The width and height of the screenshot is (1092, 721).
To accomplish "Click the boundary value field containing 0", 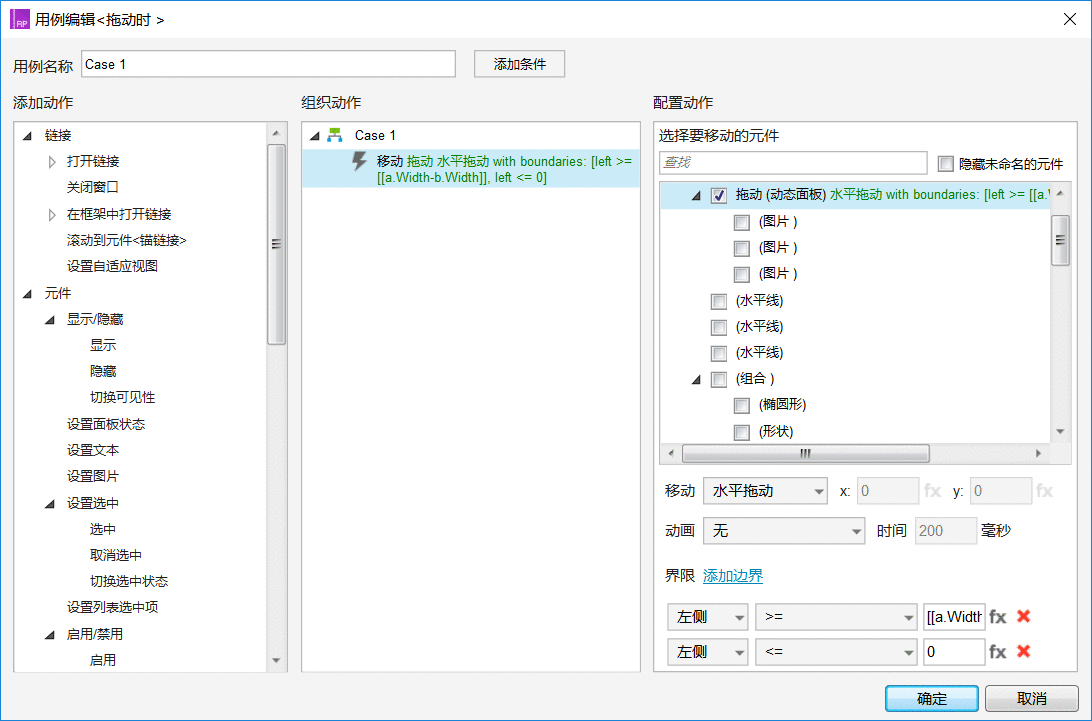I will coord(954,652).
